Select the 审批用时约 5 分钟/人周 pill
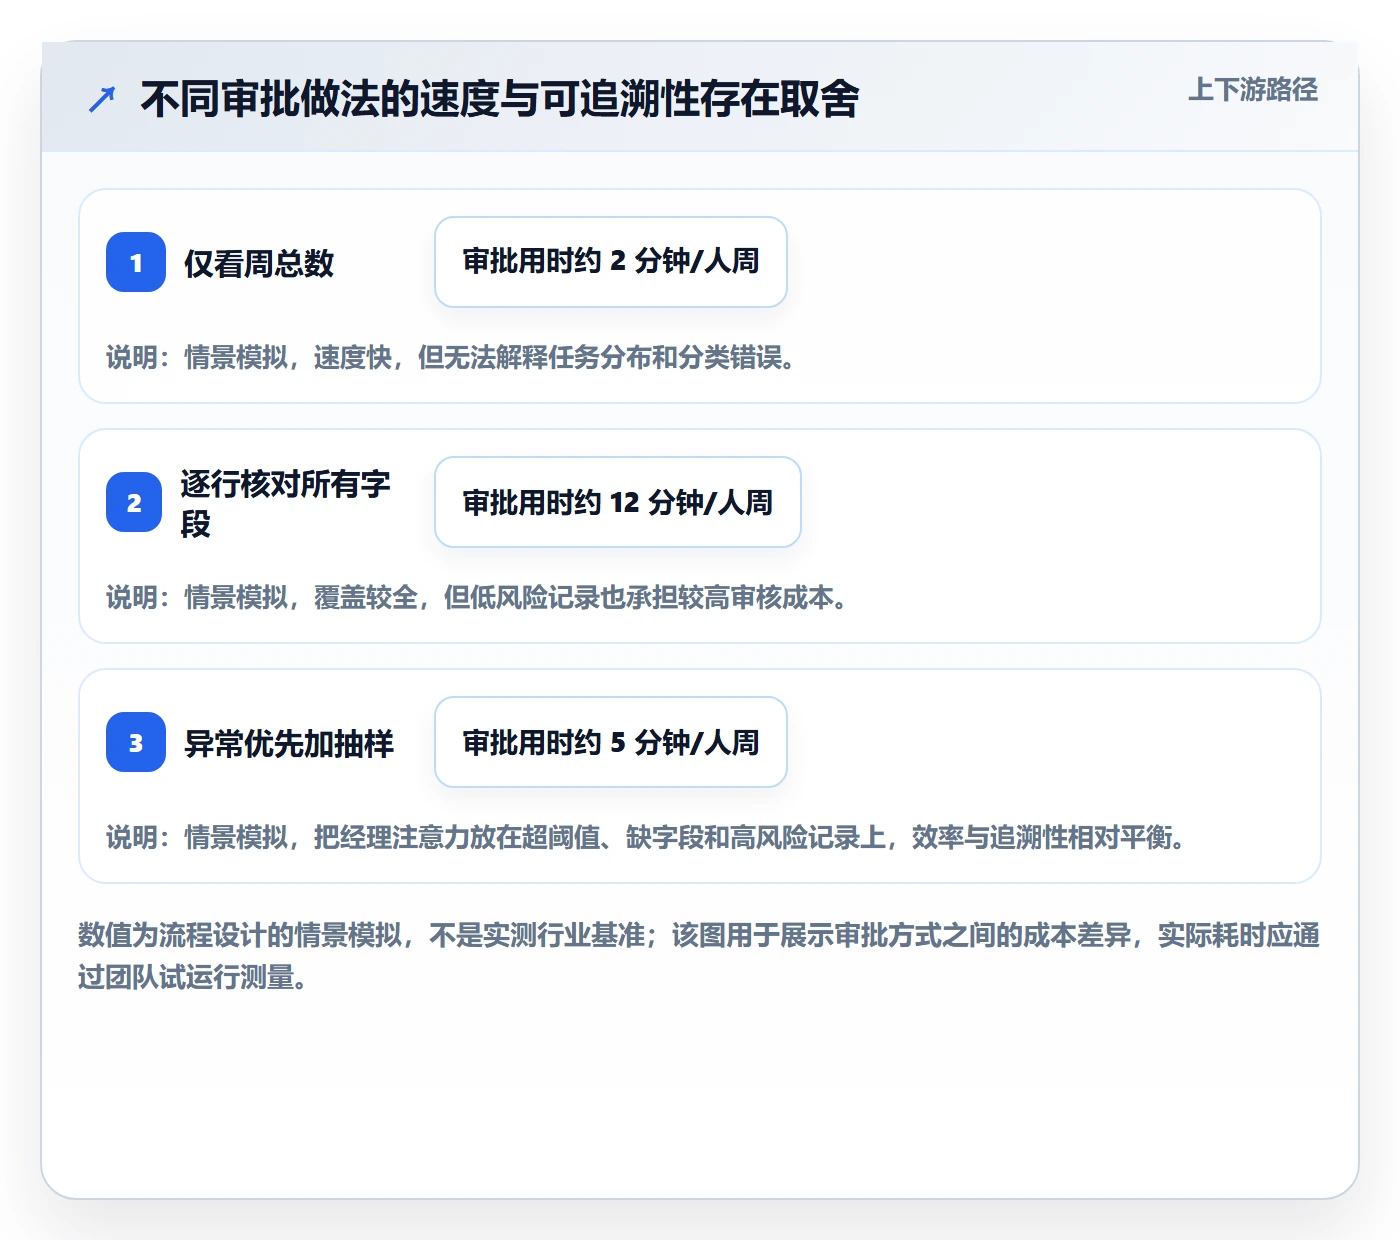Viewport: 1400px width, 1240px height. click(x=611, y=742)
